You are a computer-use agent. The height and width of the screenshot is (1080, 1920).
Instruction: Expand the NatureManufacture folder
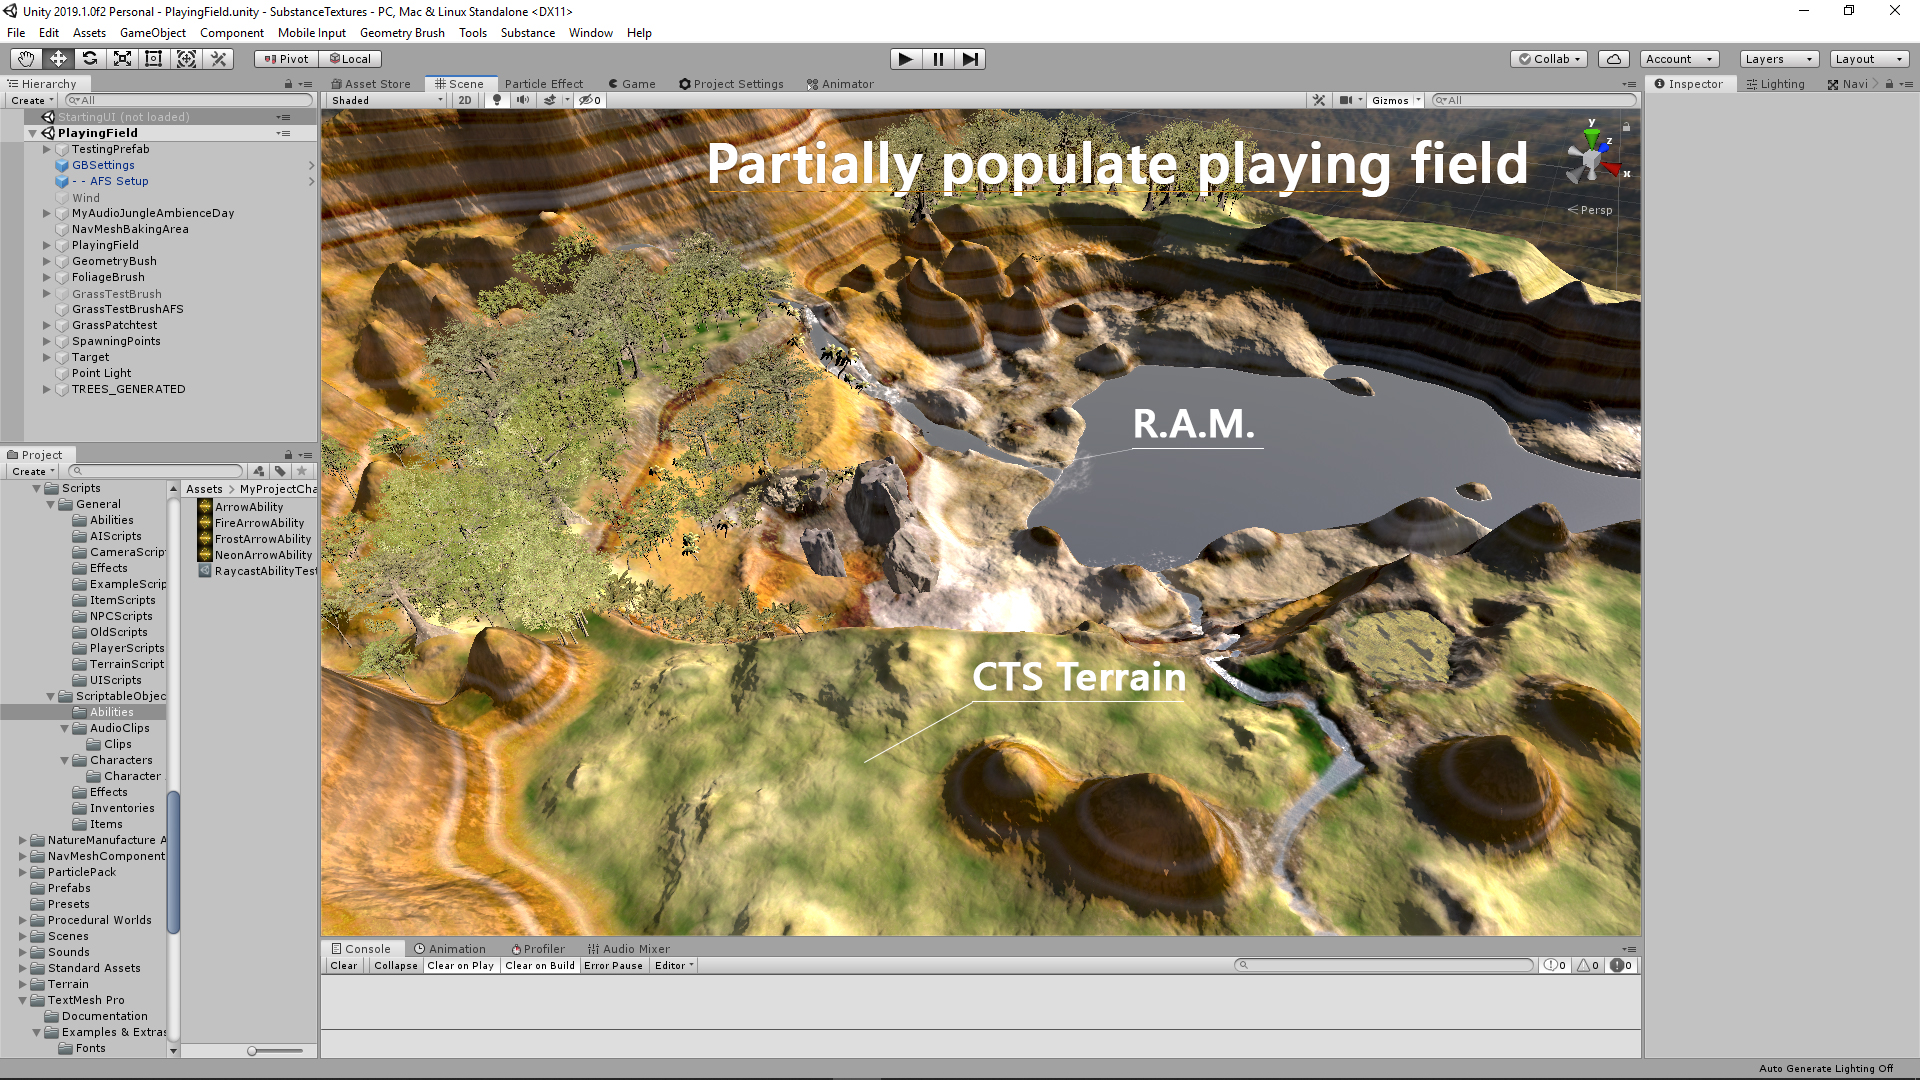tap(22, 840)
